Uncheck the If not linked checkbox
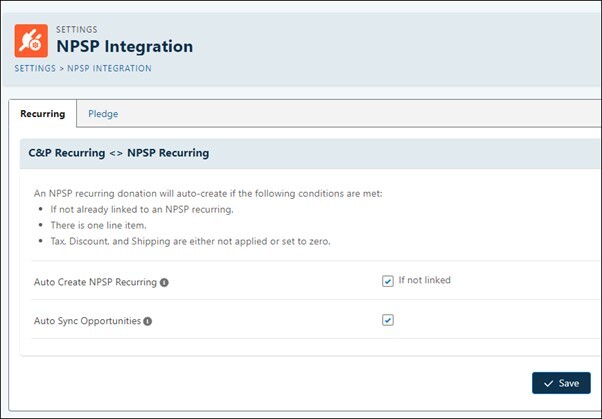Screen dimensions: 602x419 pos(388,281)
